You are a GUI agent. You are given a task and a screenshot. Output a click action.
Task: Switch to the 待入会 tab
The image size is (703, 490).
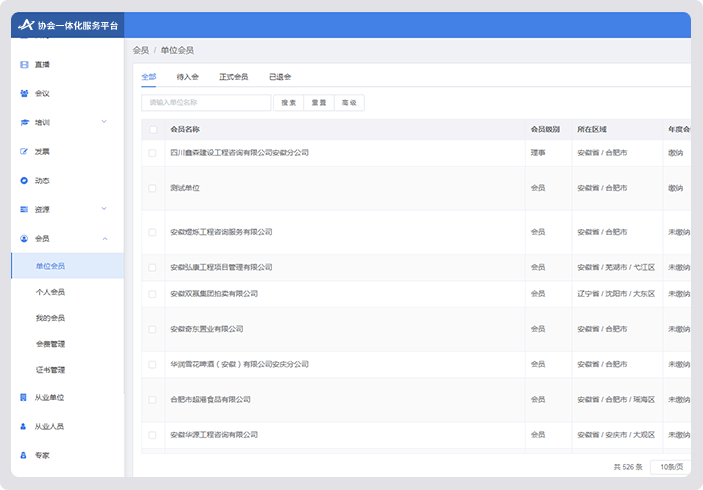(188, 76)
